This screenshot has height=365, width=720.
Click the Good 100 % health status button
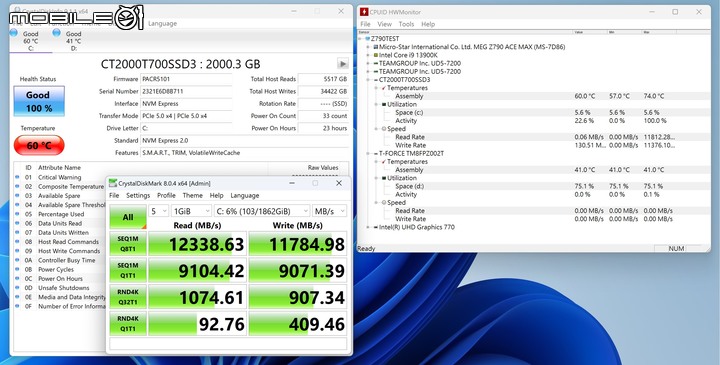click(39, 101)
